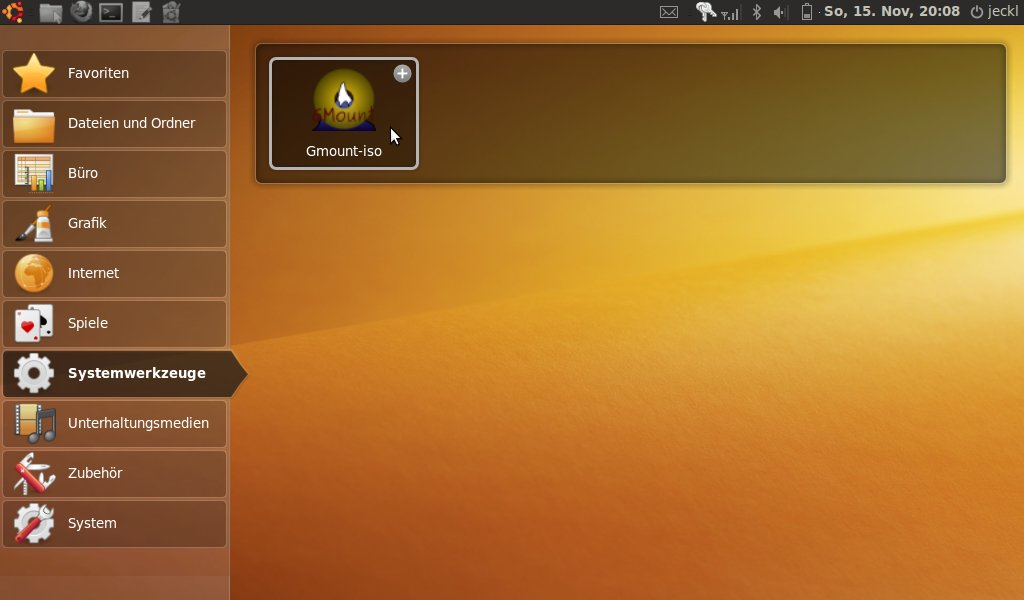The width and height of the screenshot is (1024, 600).
Task: Select the Systemwerkzeuge category
Action: (124, 373)
